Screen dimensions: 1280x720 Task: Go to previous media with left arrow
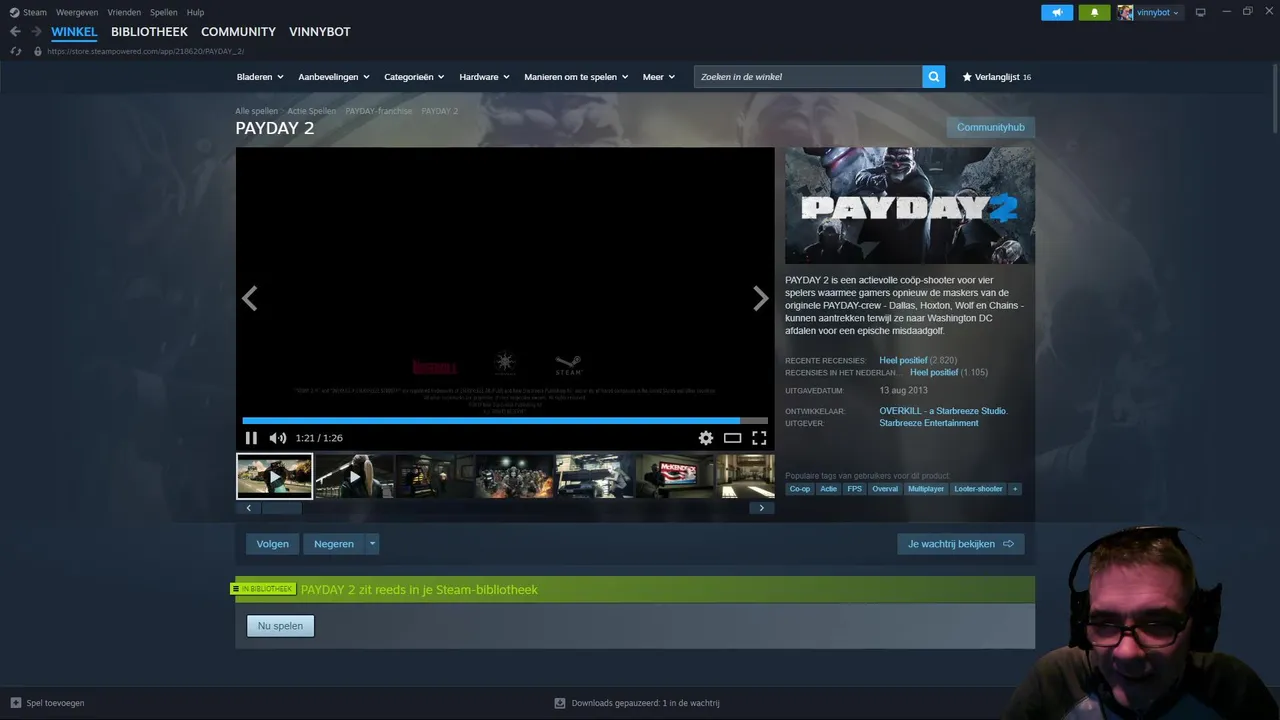tap(250, 298)
